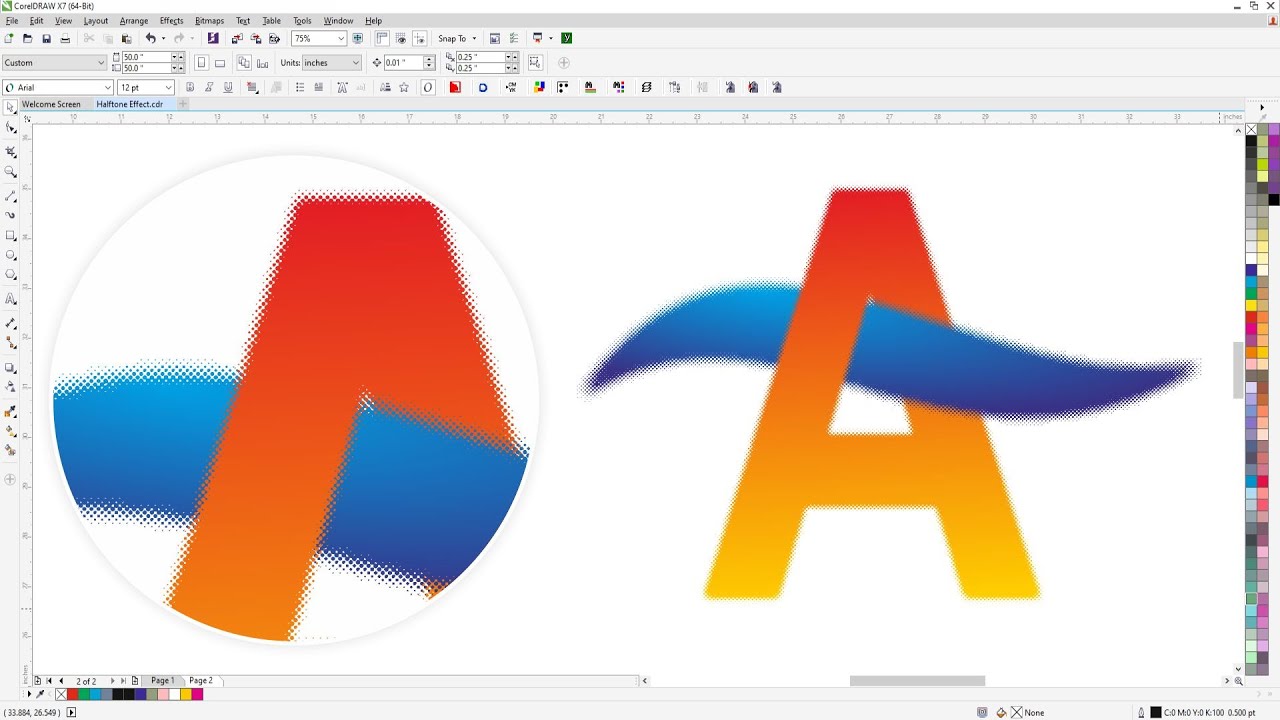Switch to Page 2 tab
Image resolution: width=1280 pixels, height=720 pixels.
[201, 681]
